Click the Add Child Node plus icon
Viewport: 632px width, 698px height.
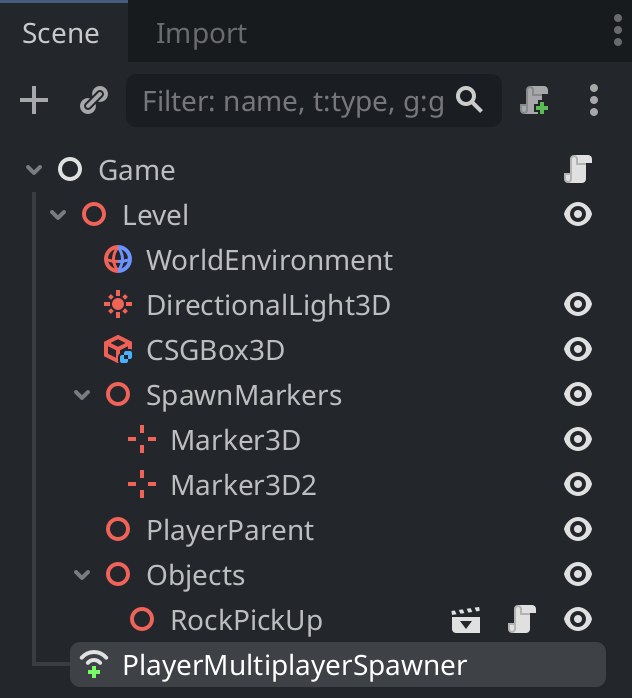[34, 100]
